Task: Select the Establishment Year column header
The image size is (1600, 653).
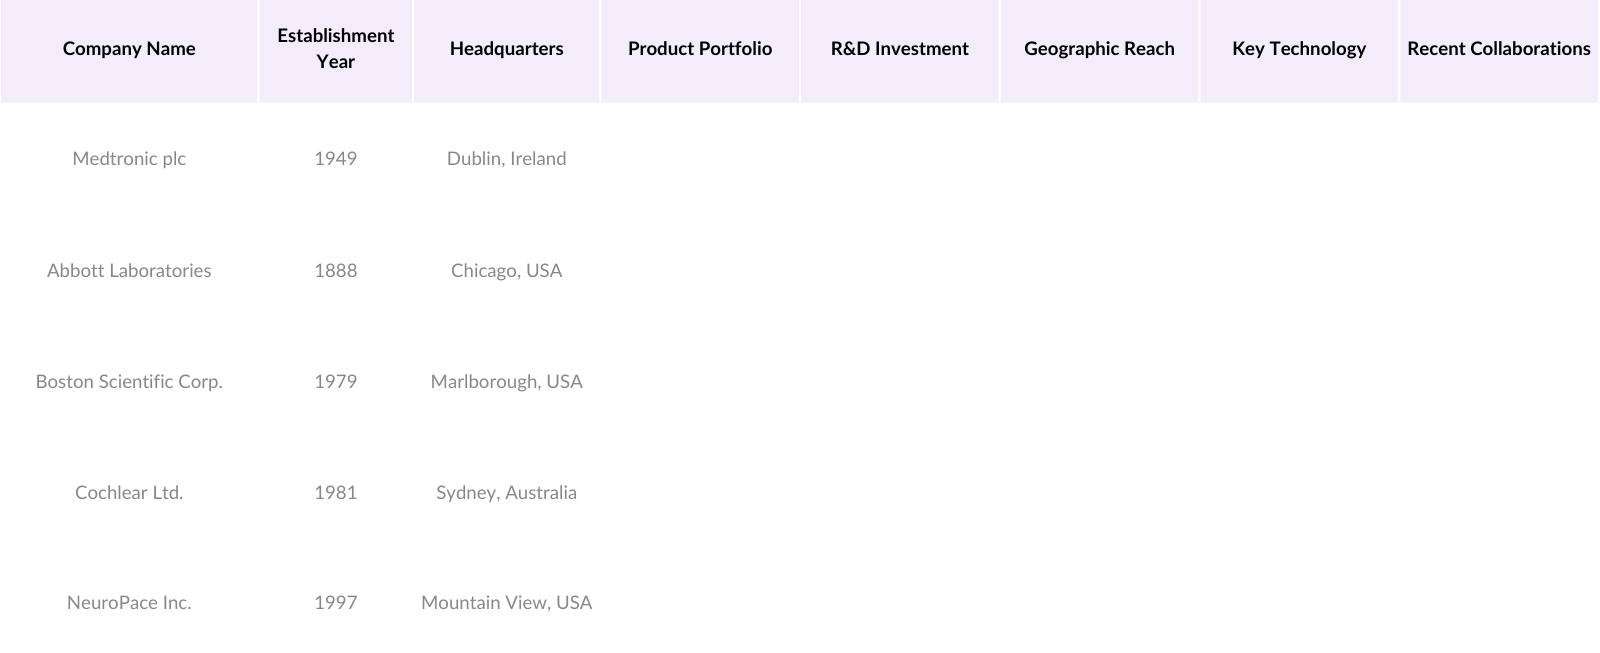Action: [335, 49]
